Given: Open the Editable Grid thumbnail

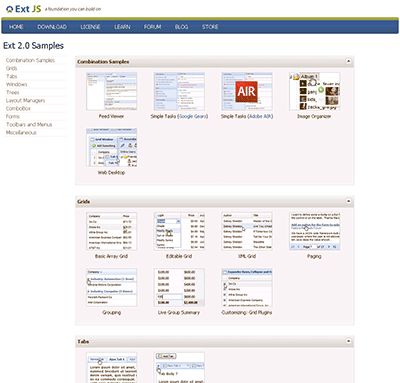Looking at the screenshot, I should (179, 231).
